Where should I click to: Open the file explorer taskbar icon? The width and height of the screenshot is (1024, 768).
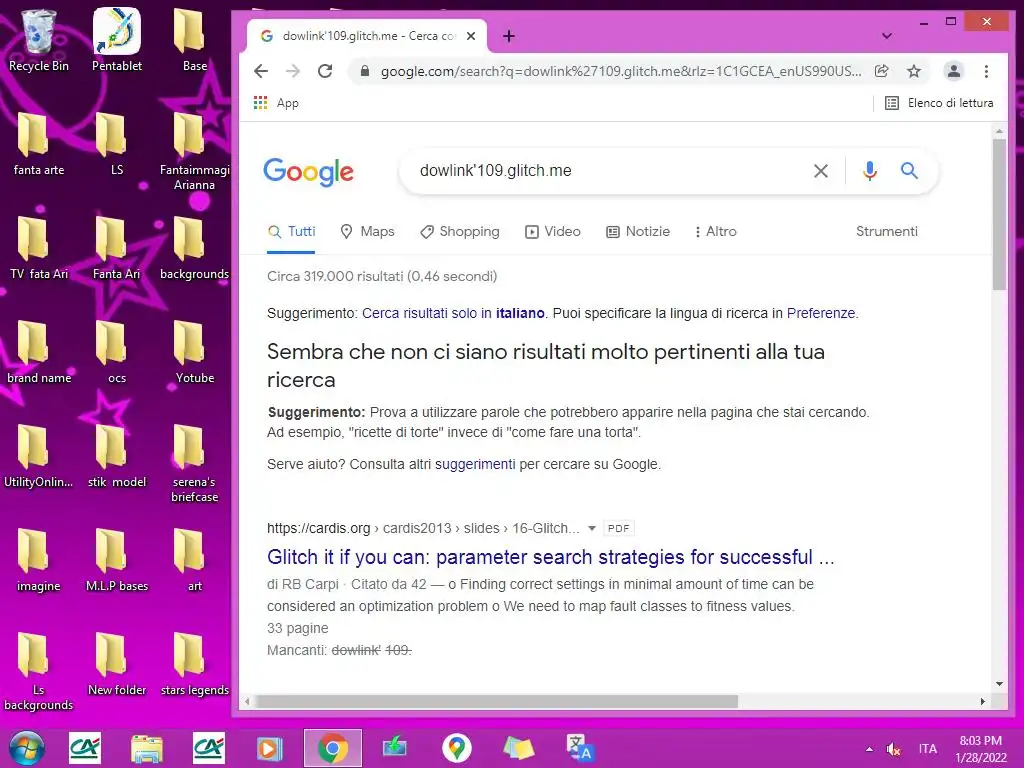point(146,748)
